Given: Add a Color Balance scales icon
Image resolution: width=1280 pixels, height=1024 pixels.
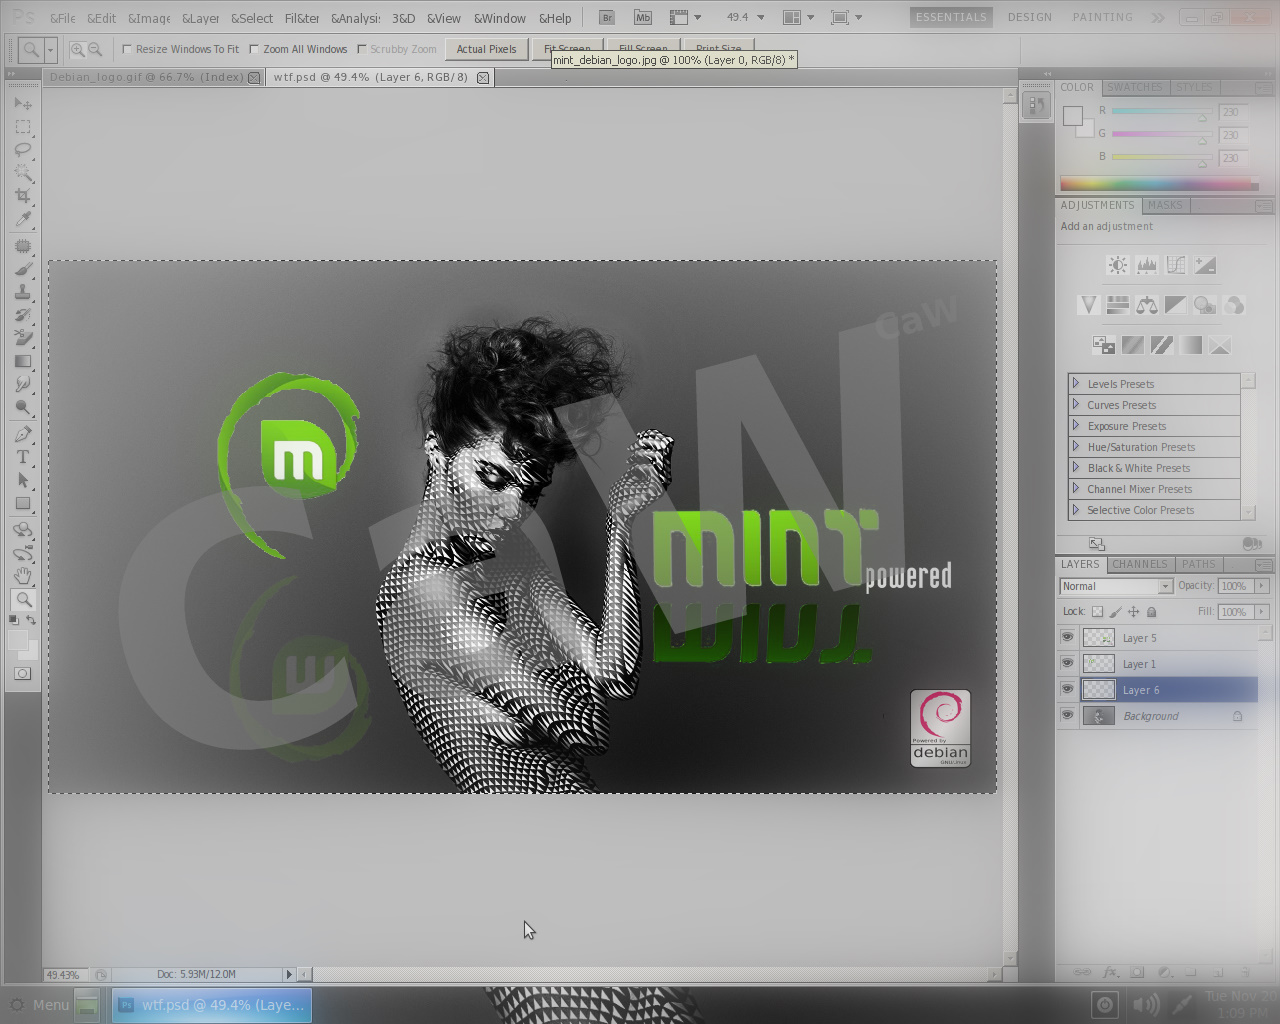Looking at the screenshot, I should click(1147, 305).
